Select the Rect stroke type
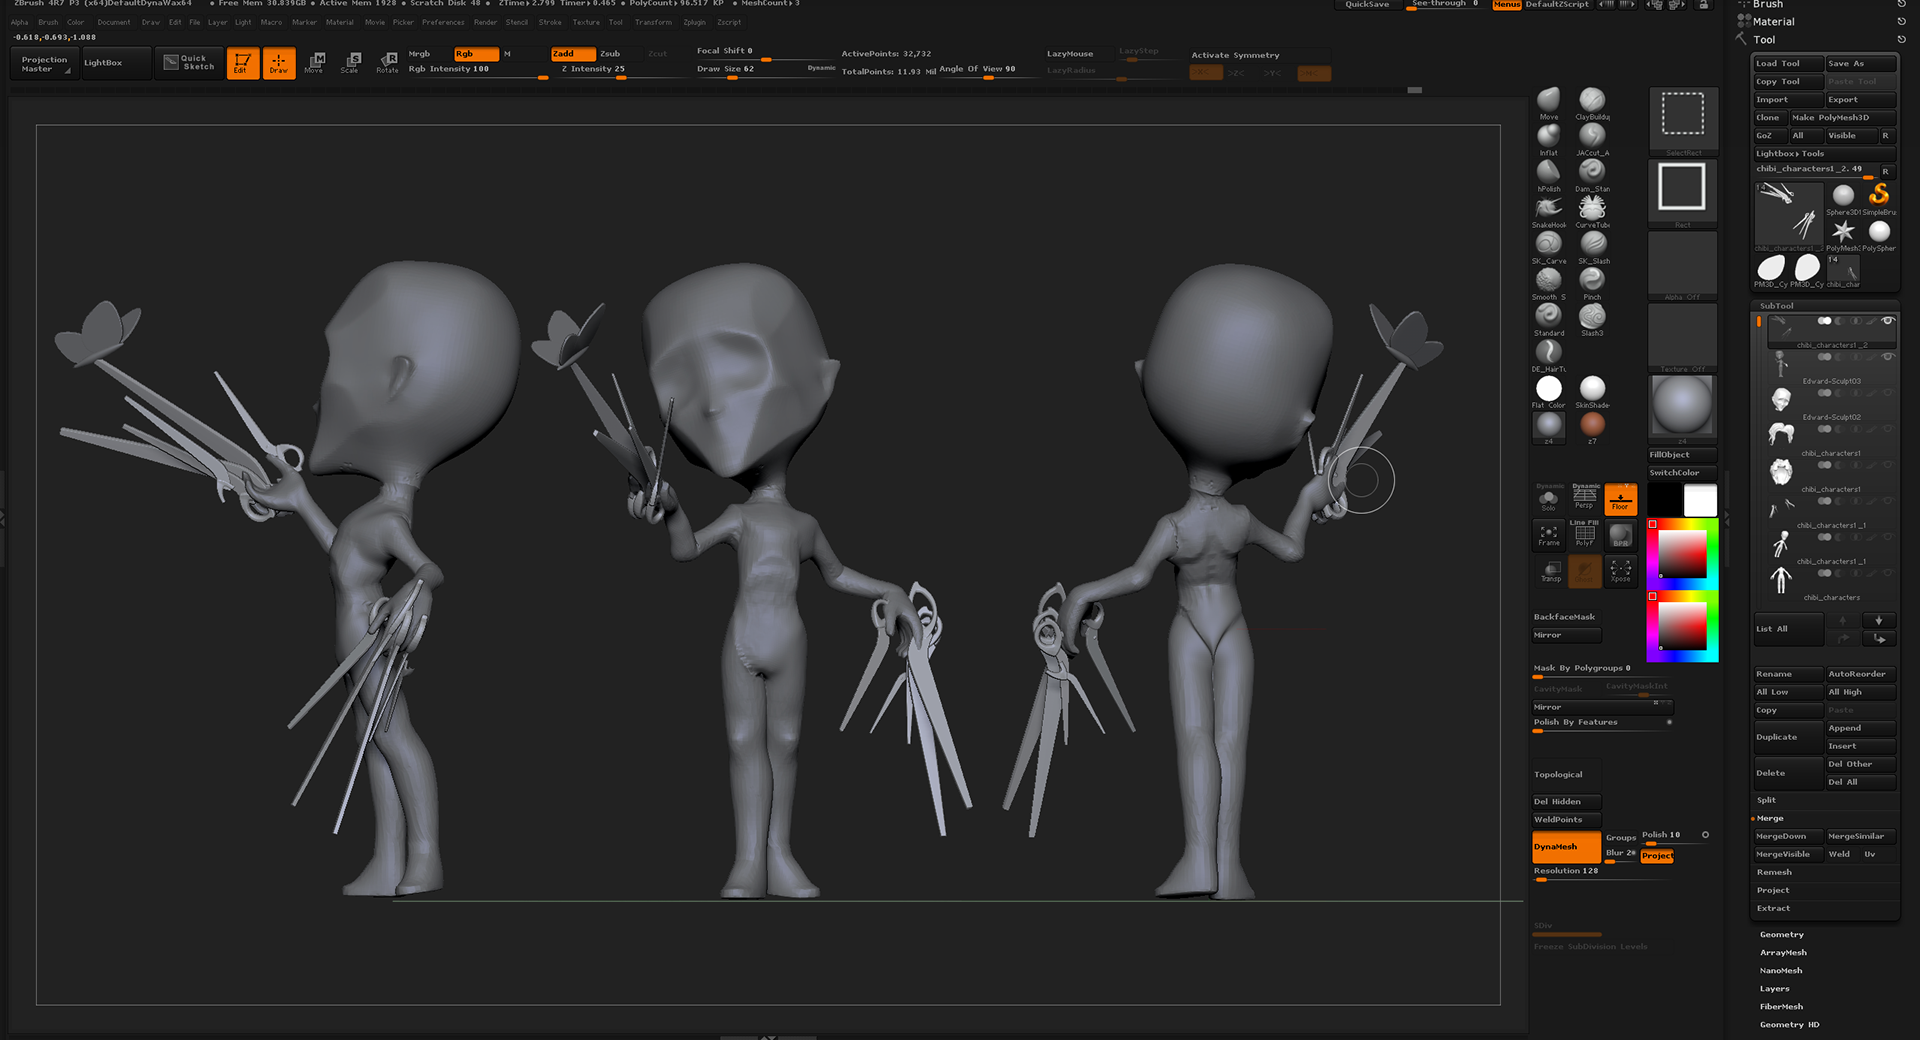1920x1040 pixels. (x=1683, y=192)
